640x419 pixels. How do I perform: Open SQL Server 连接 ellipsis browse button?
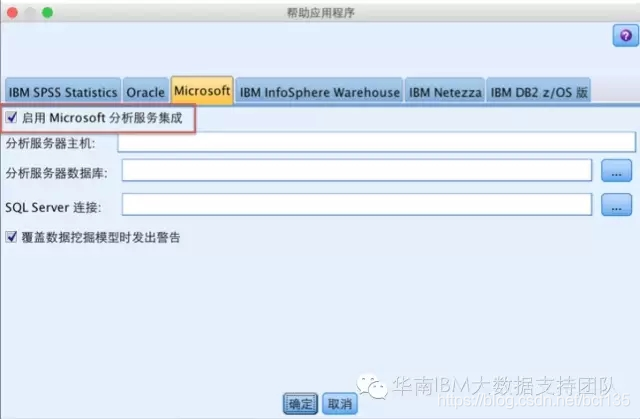pos(616,205)
